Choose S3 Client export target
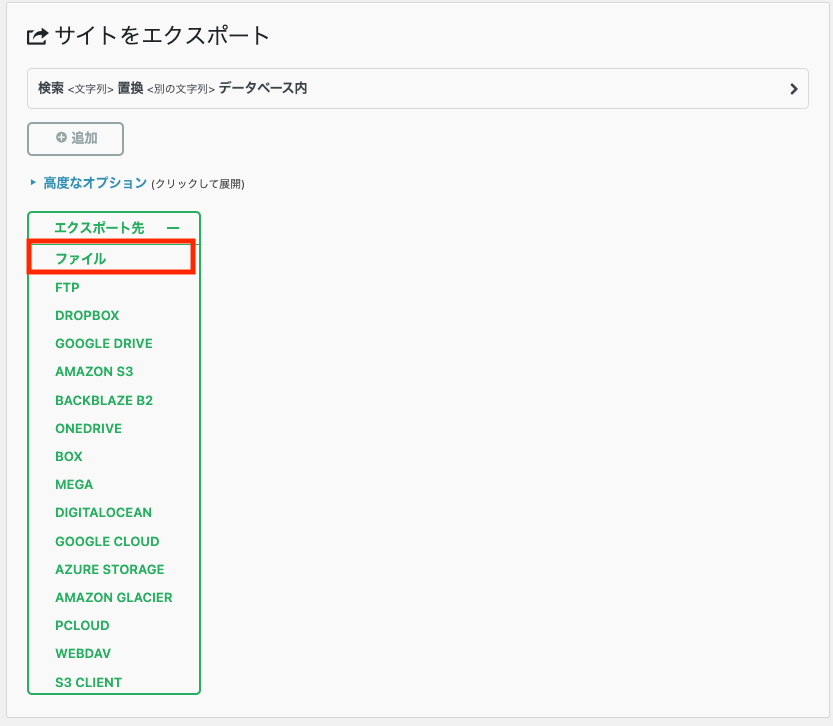The width and height of the screenshot is (833, 726). point(89,682)
